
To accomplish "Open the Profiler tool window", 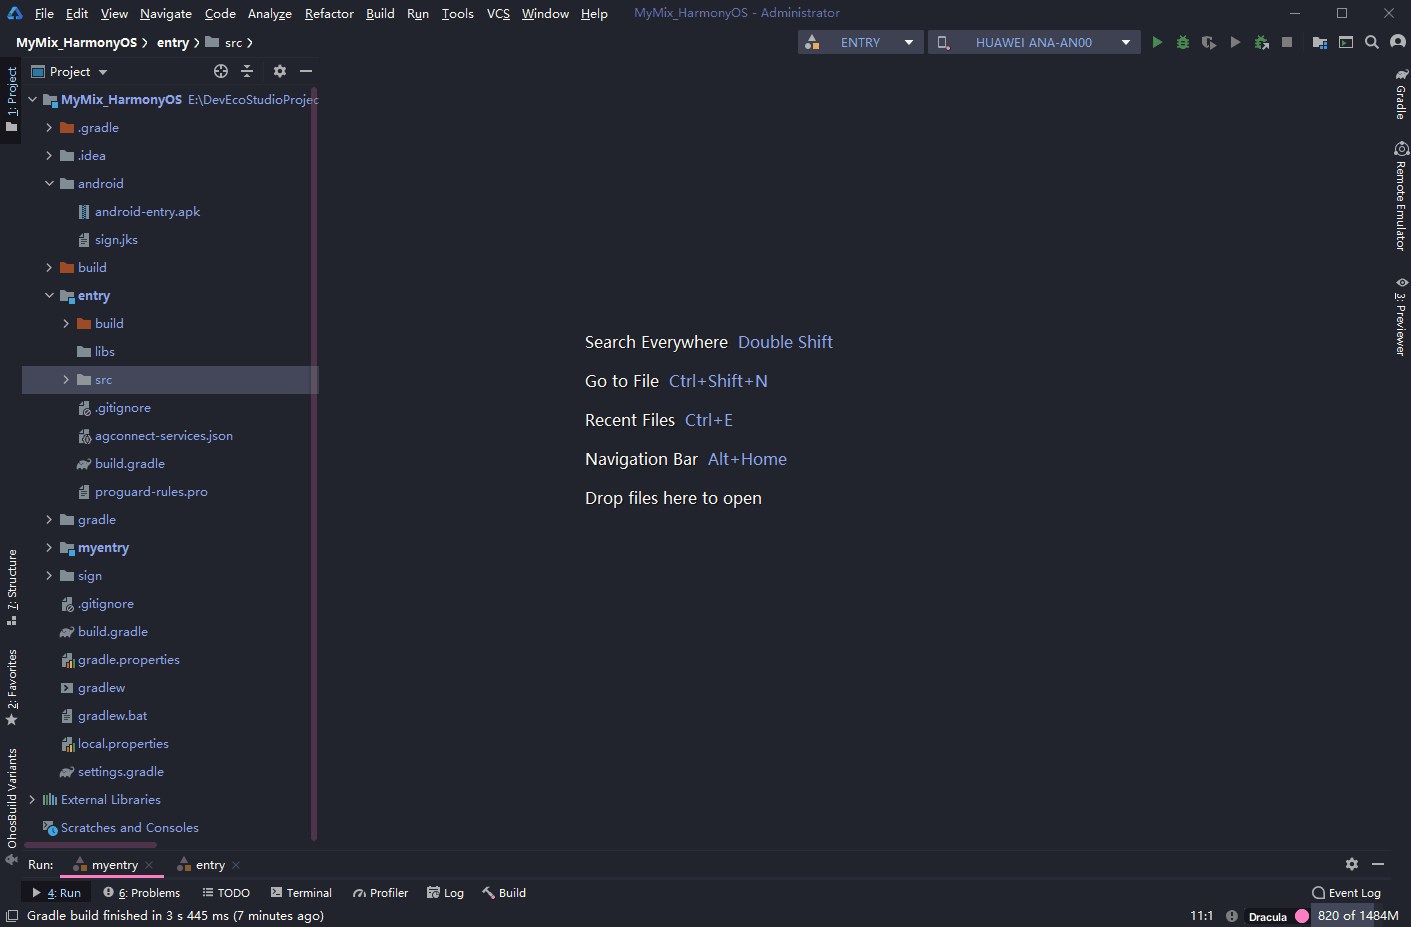I will tap(380, 893).
